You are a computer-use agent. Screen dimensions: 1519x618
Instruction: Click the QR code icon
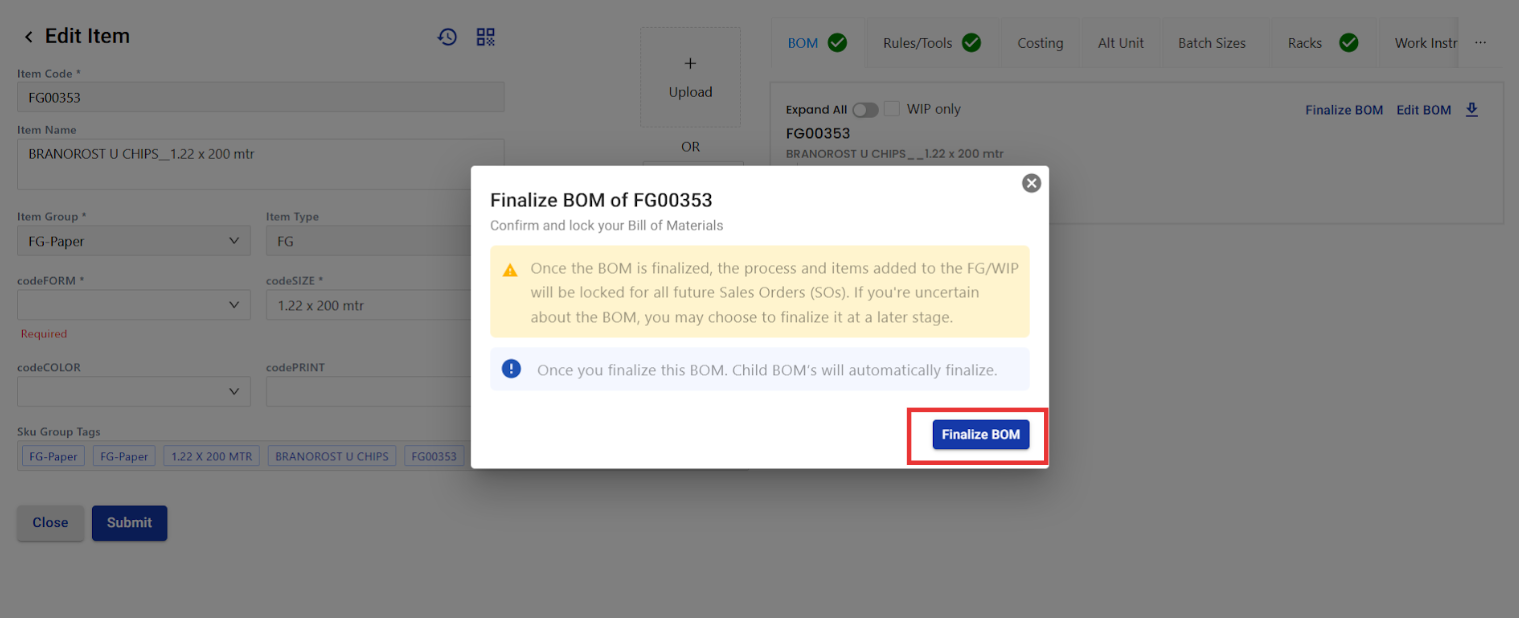(486, 37)
